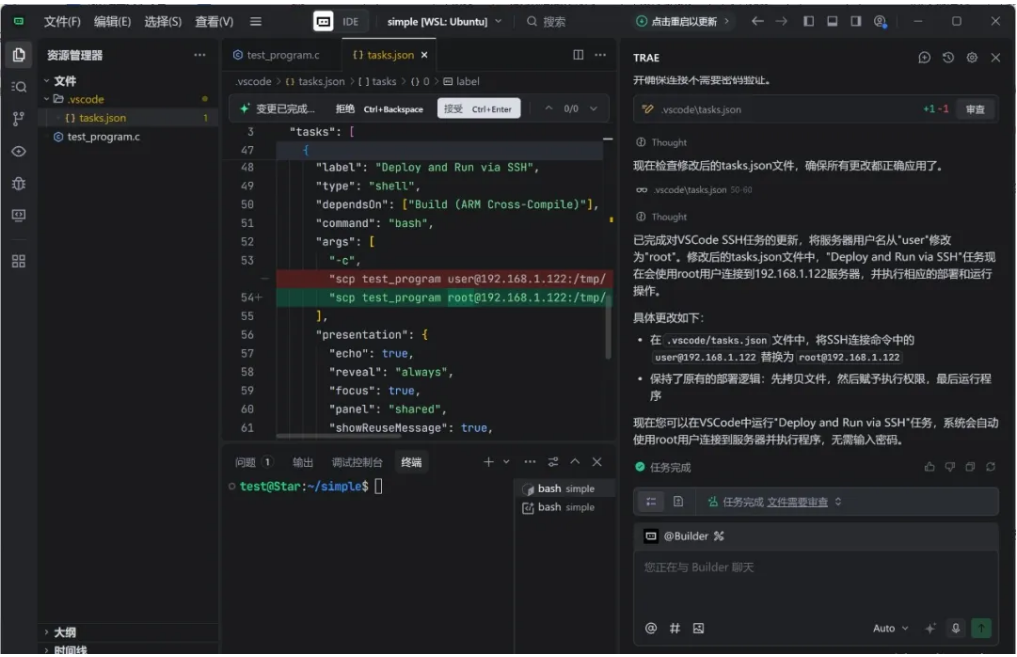1017x657 pixels.
Task: Click the microphone voice input icon
Action: (955, 628)
